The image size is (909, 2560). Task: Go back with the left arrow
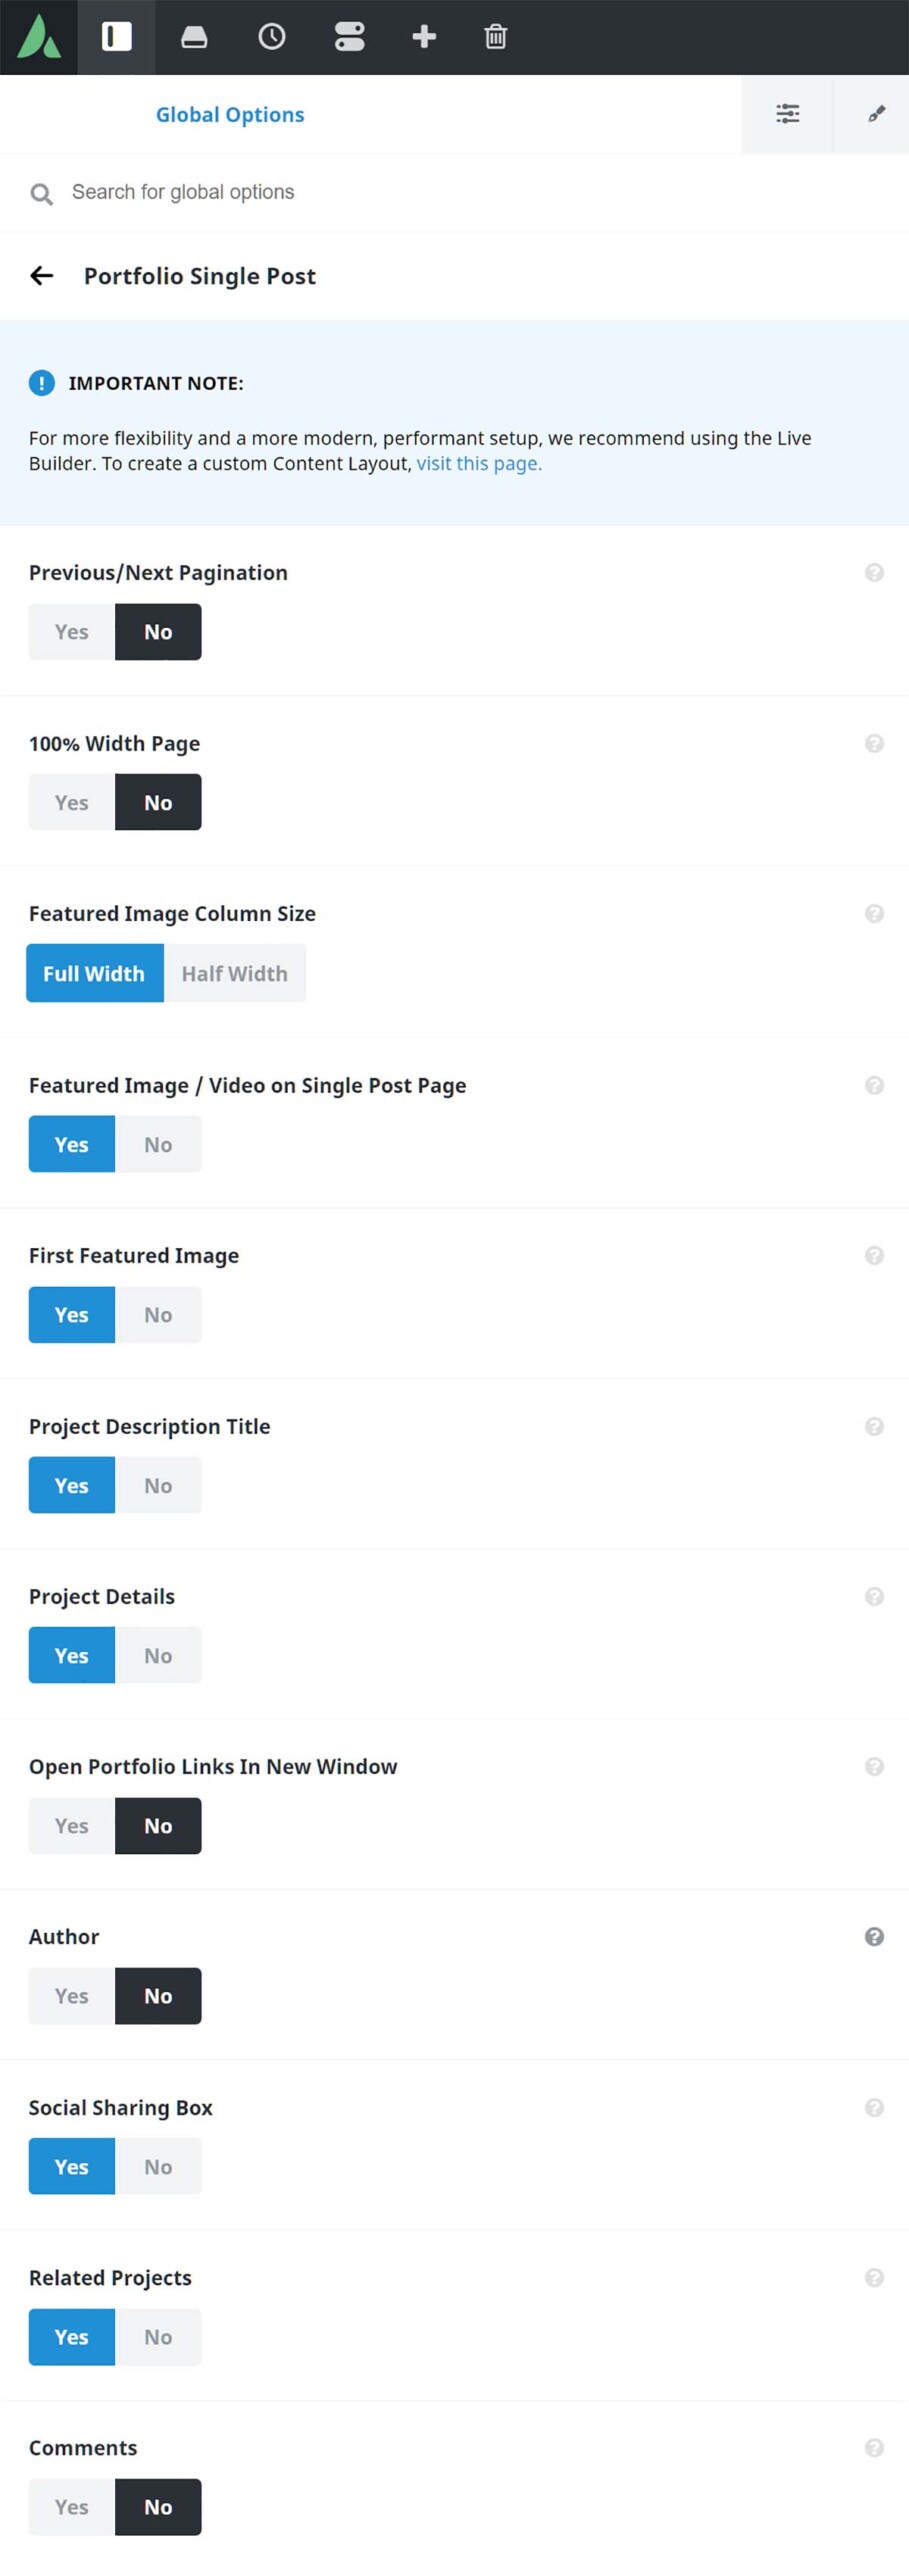pyautogui.click(x=41, y=276)
